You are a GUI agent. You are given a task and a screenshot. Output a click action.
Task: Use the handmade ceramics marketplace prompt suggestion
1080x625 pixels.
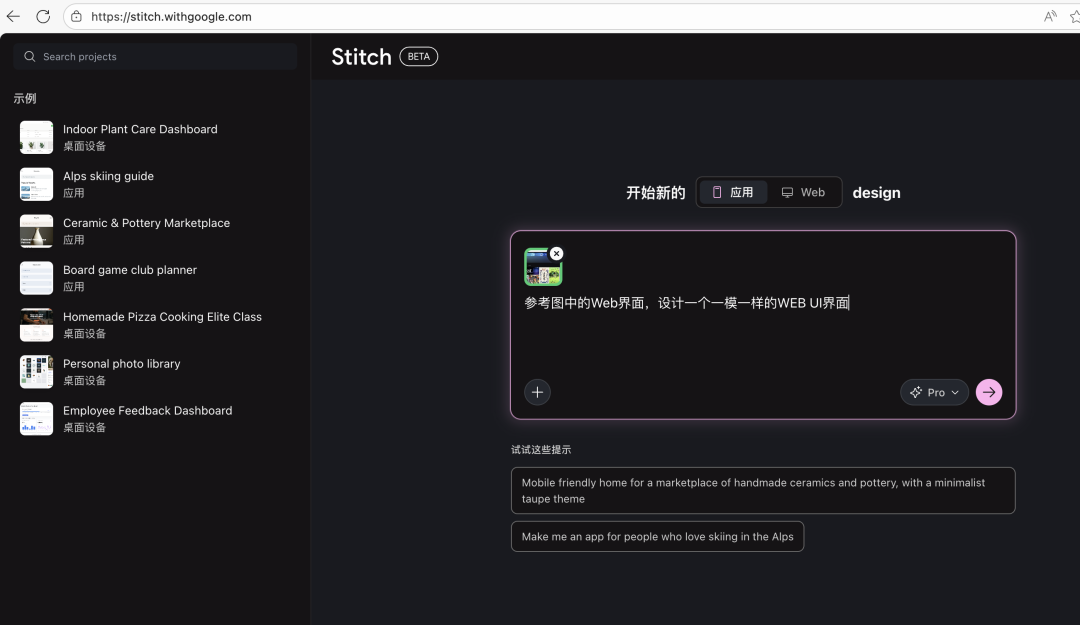pos(762,490)
